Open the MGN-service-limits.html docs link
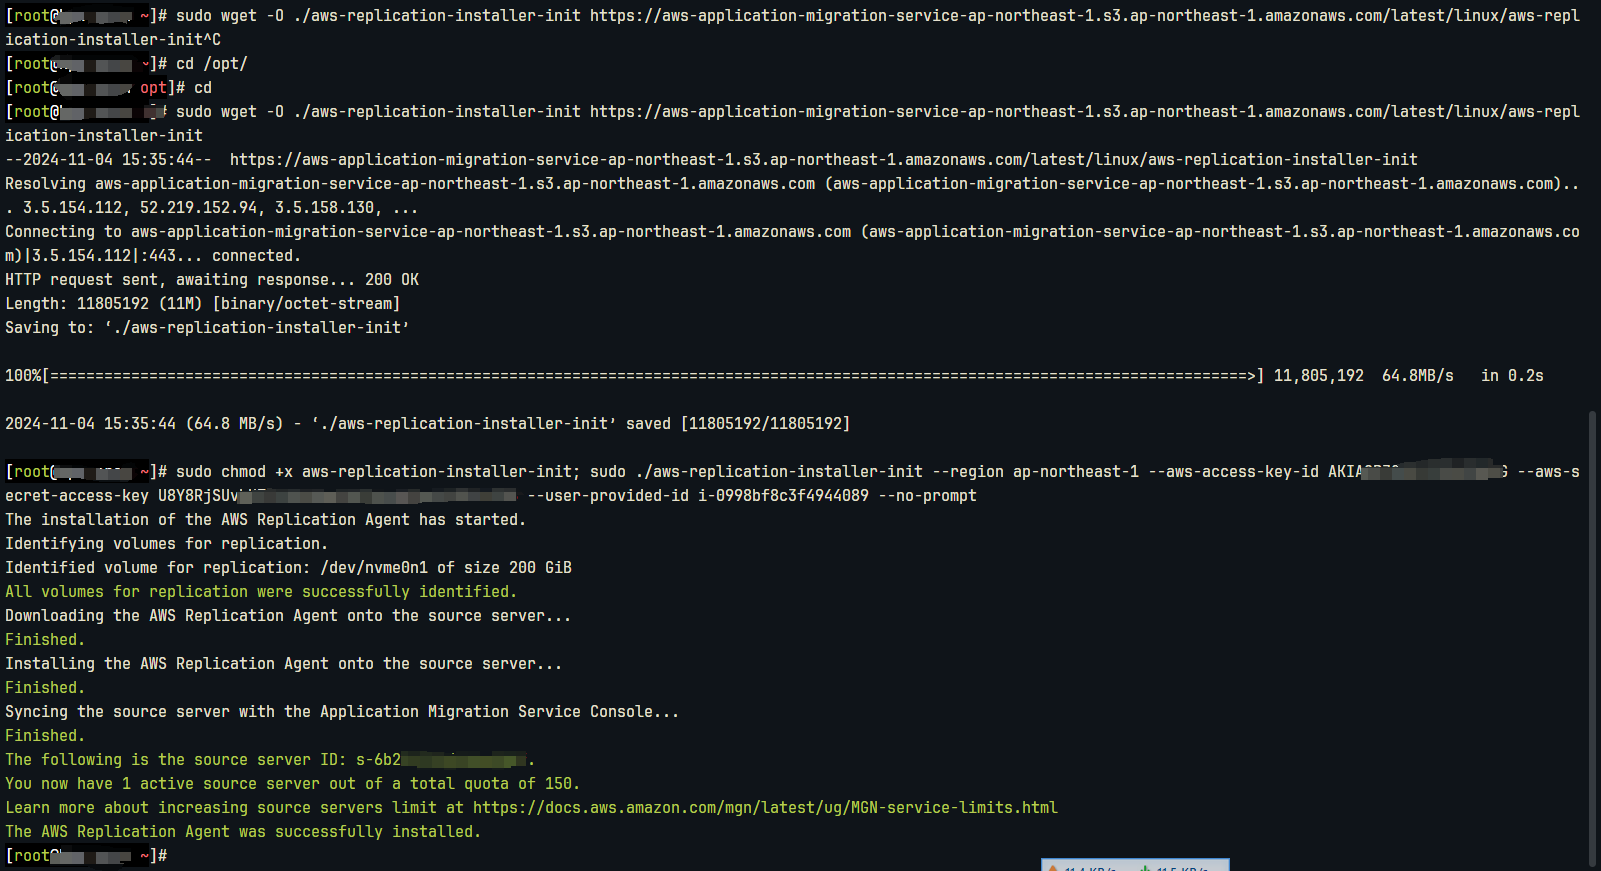 pyautogui.click(x=765, y=808)
